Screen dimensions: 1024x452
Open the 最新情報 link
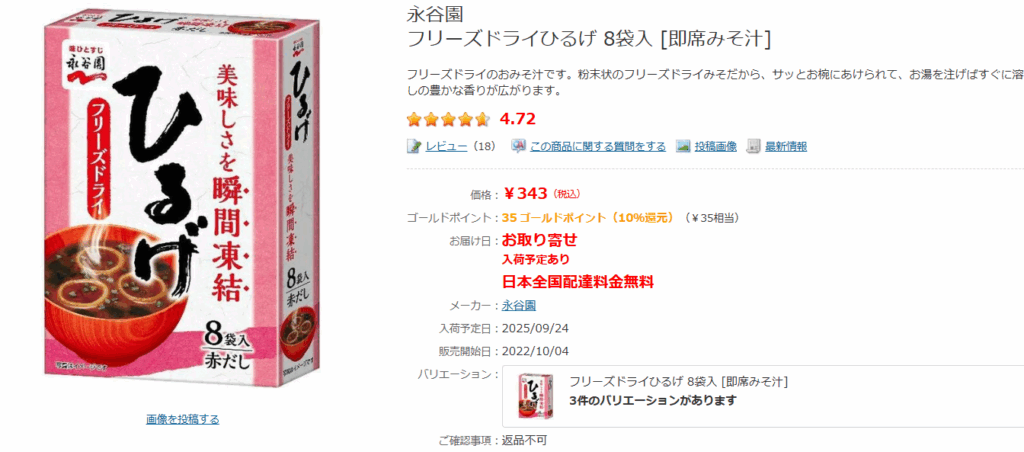coord(786,146)
